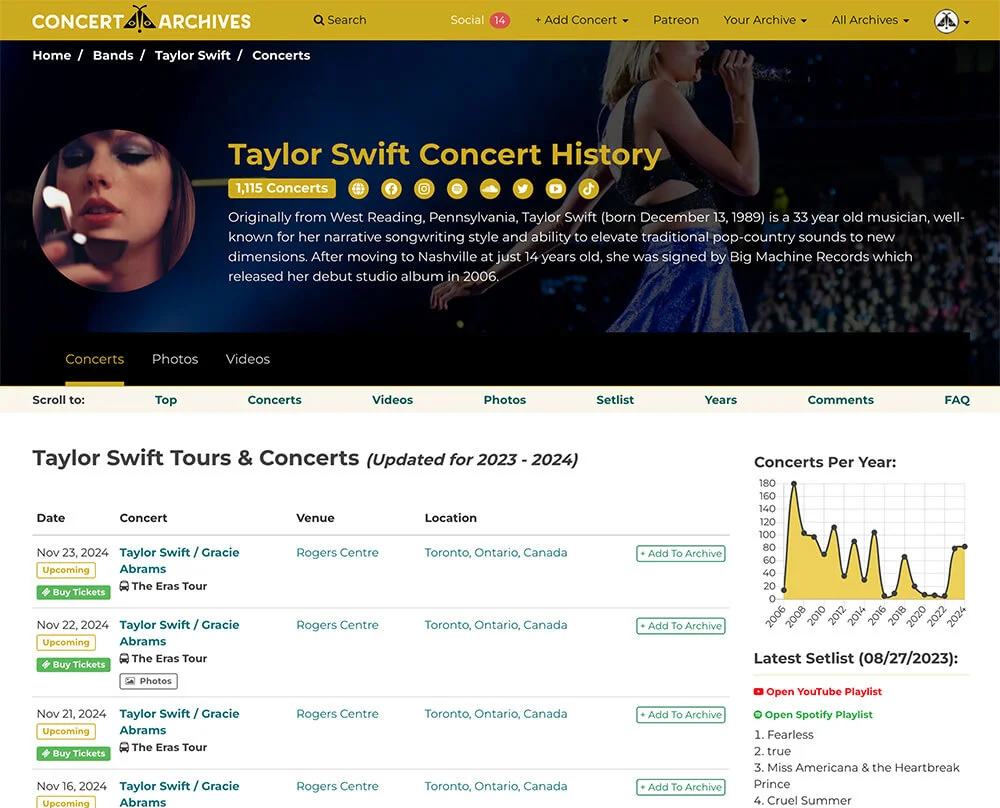Open Nov 22 Taylor Swift / Gracie Abrams concert

pyautogui.click(x=179, y=633)
